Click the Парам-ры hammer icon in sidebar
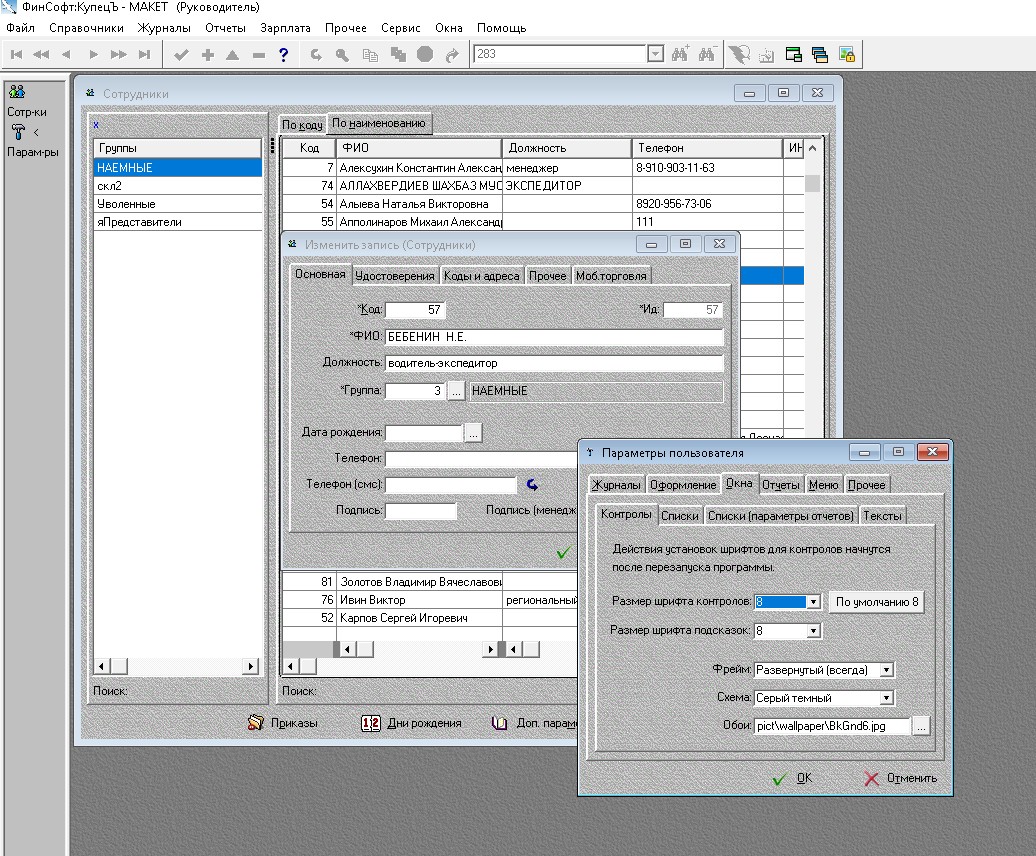This screenshot has width=1036, height=856. pyautogui.click(x=17, y=132)
